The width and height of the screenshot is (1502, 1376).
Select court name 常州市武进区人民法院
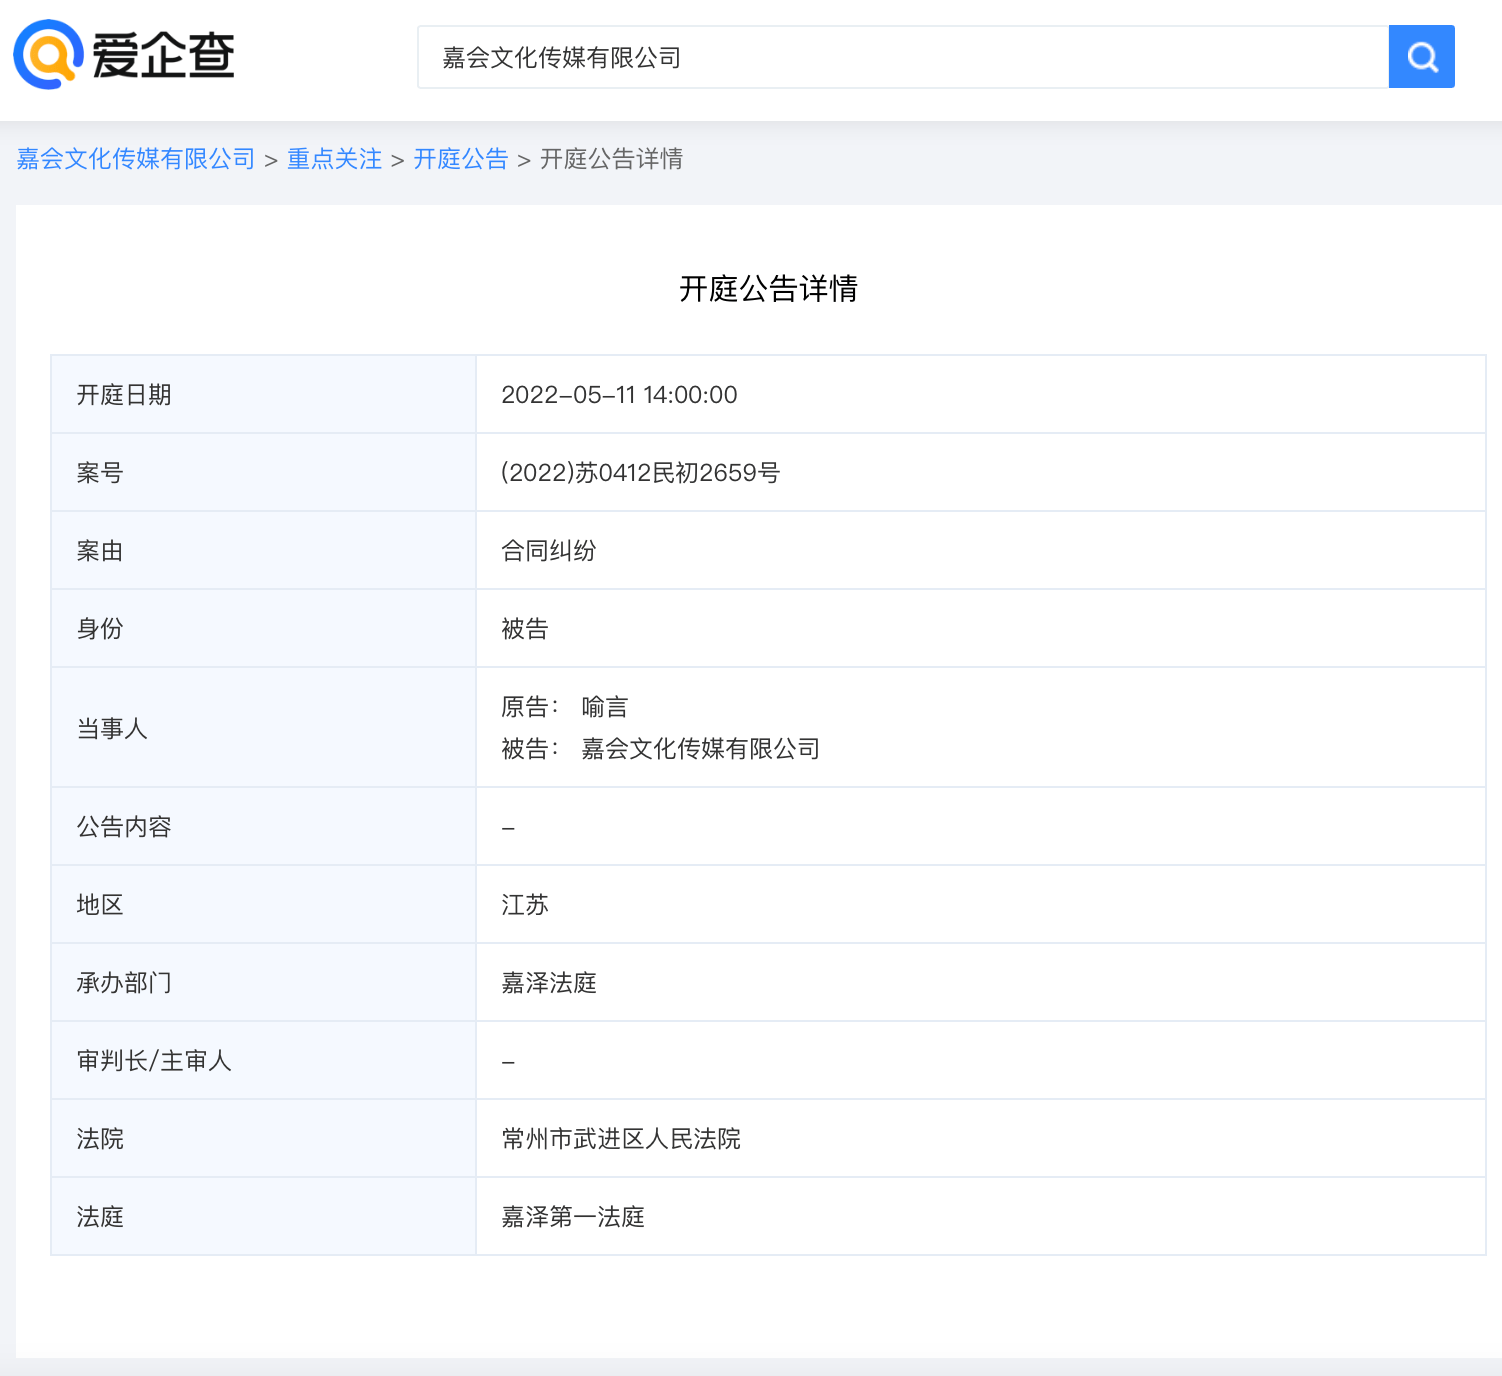(x=621, y=1139)
